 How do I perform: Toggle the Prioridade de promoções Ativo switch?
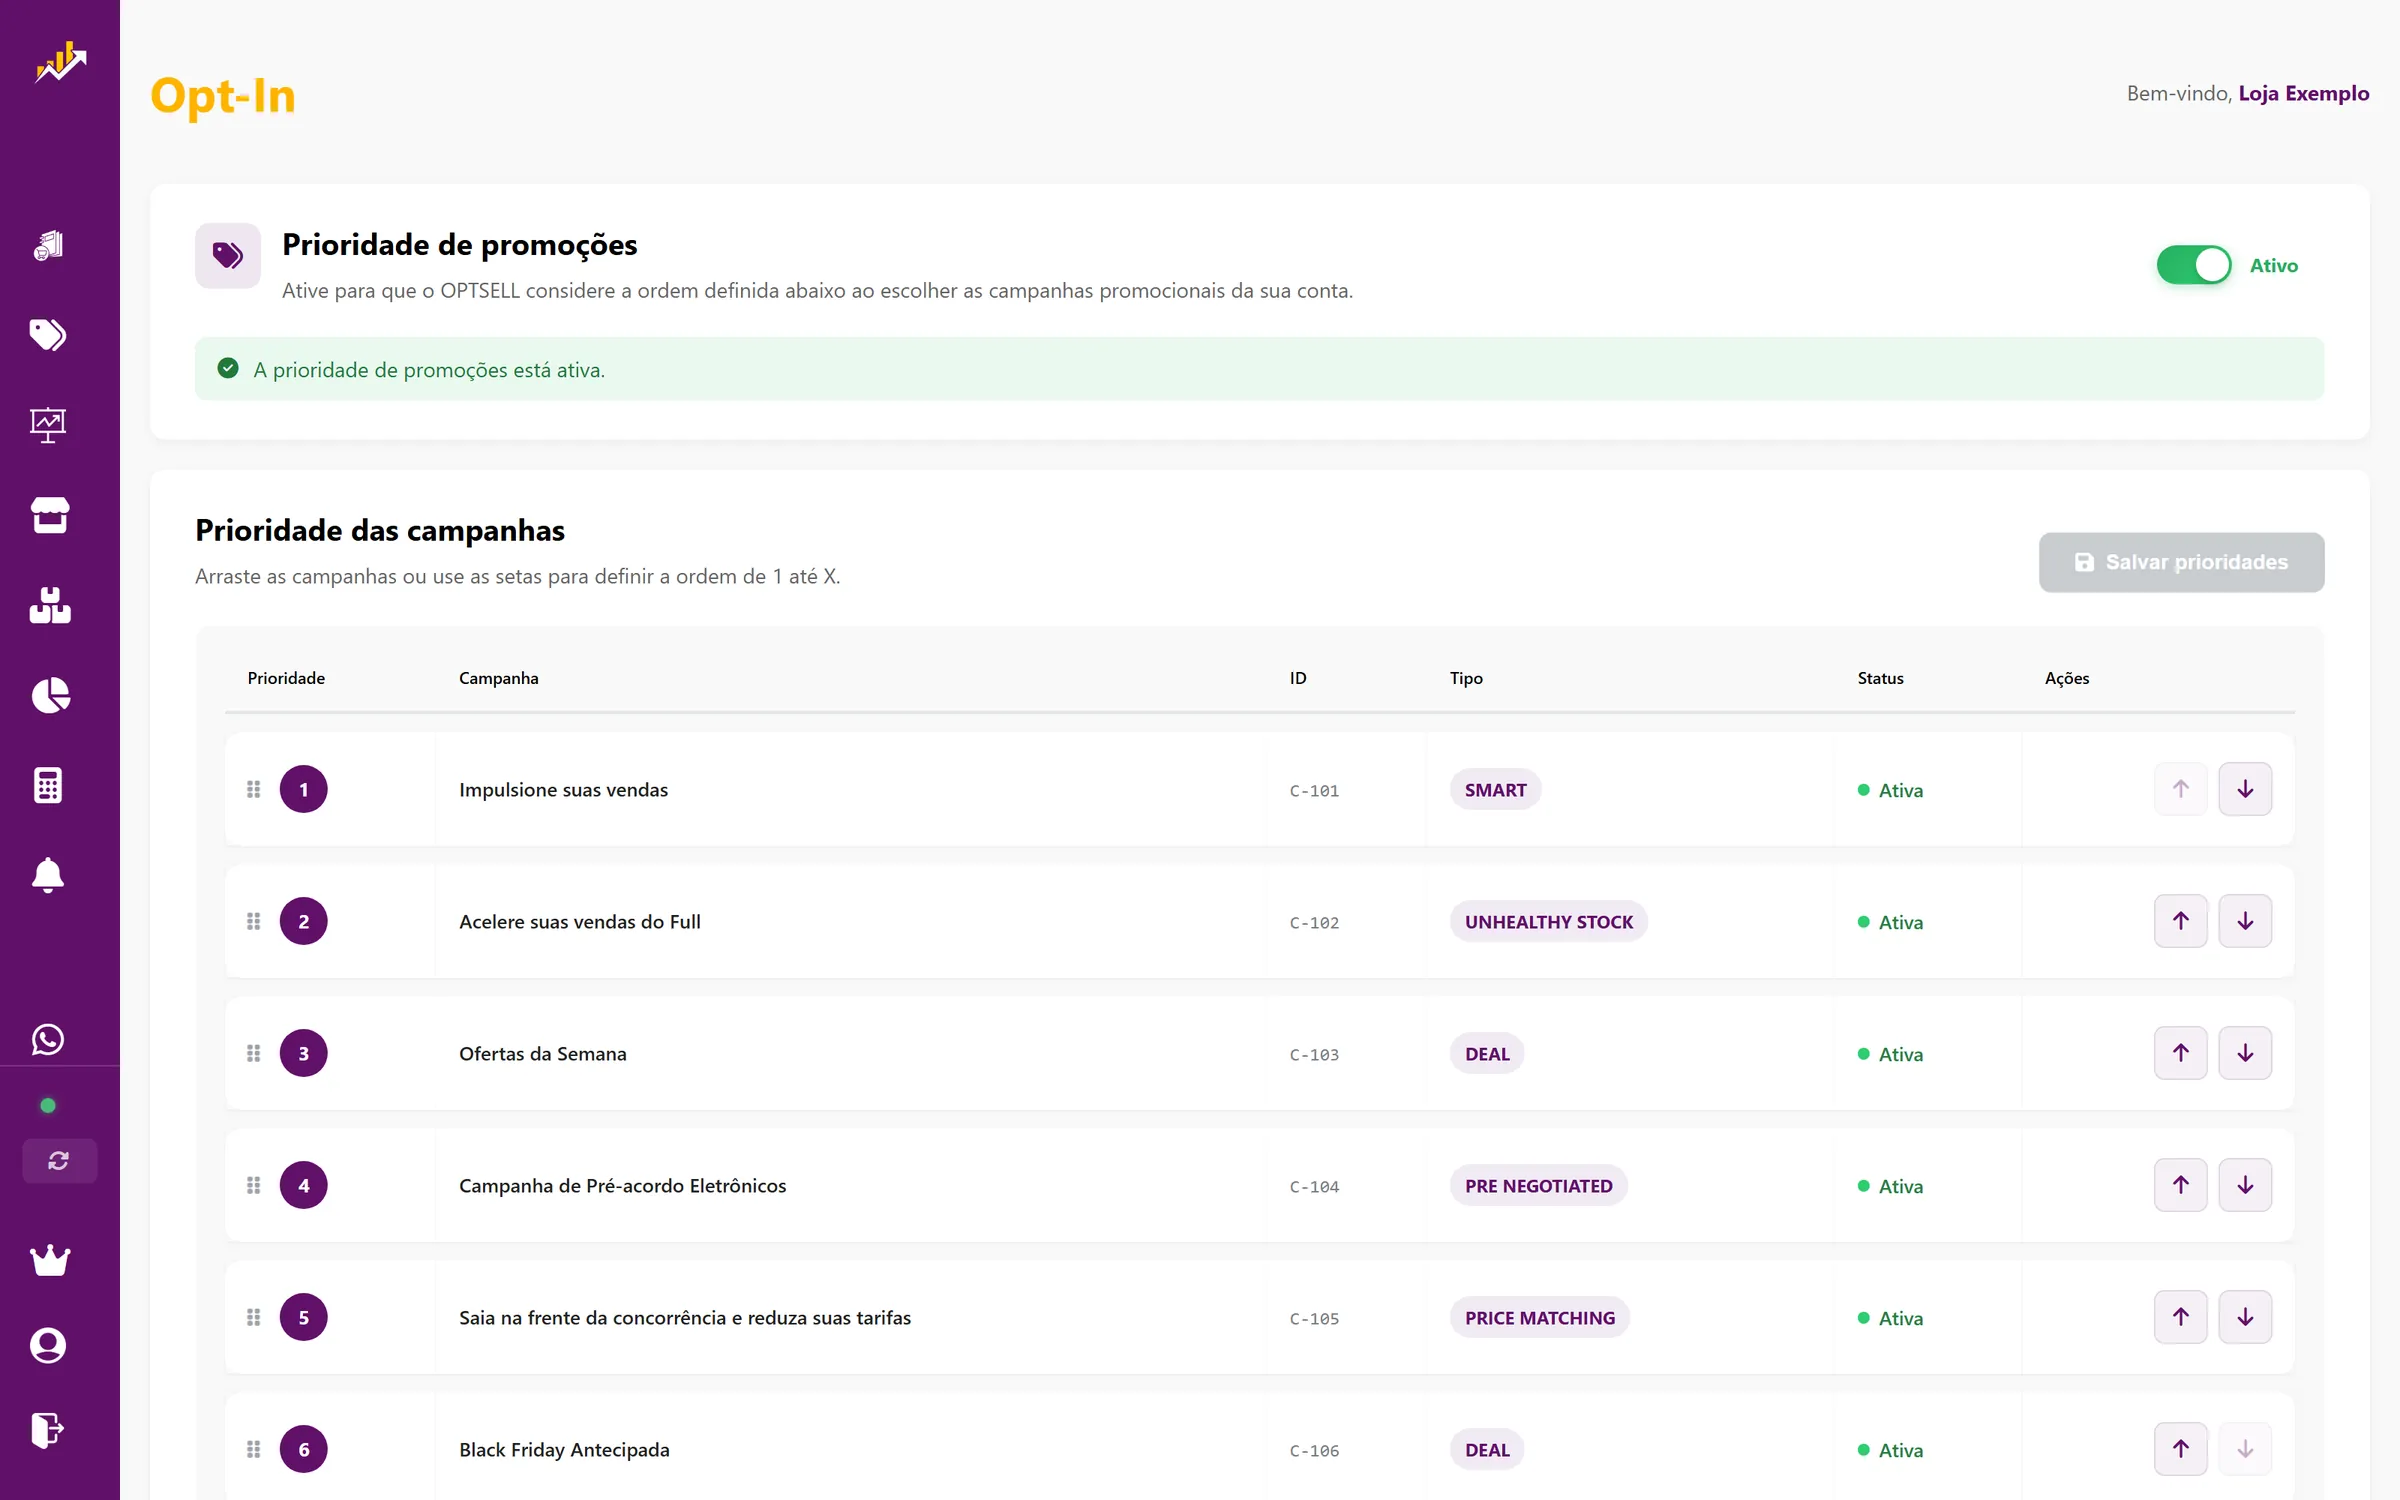[2194, 265]
